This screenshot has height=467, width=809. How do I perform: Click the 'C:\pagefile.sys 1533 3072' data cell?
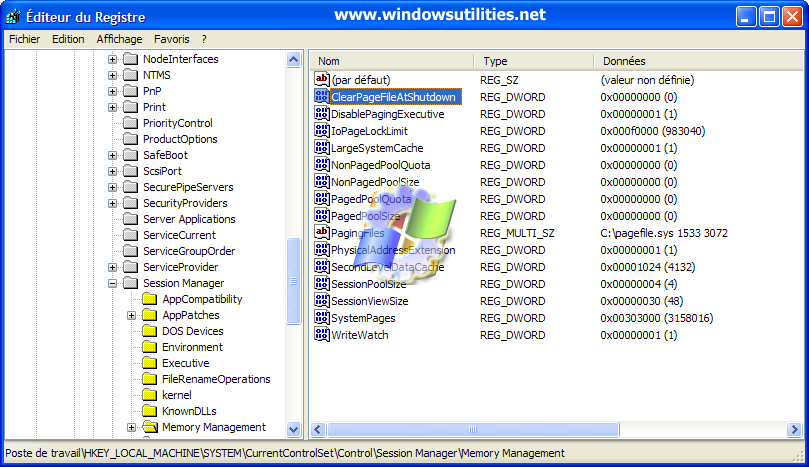point(664,233)
